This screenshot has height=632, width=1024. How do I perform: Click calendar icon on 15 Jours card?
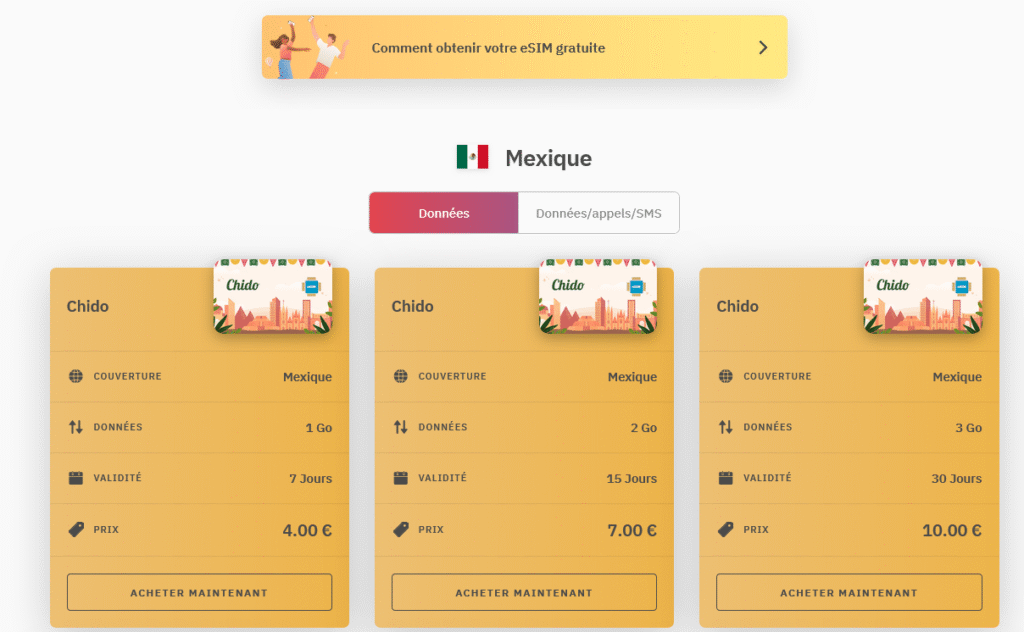click(x=401, y=478)
